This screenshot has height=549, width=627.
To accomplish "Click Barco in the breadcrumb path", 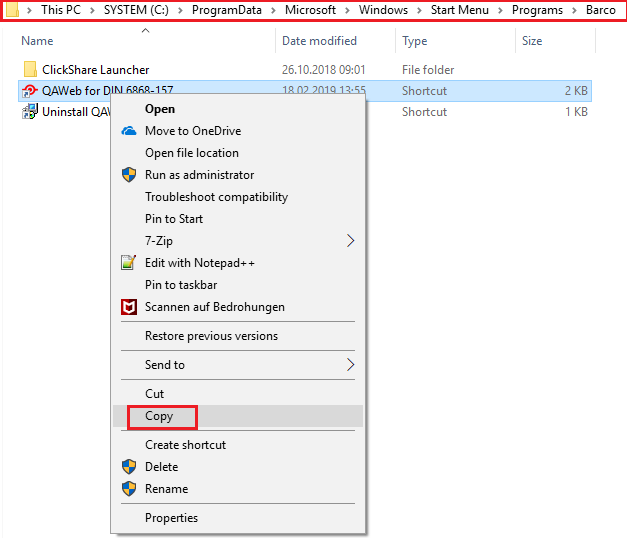I will [x=601, y=10].
